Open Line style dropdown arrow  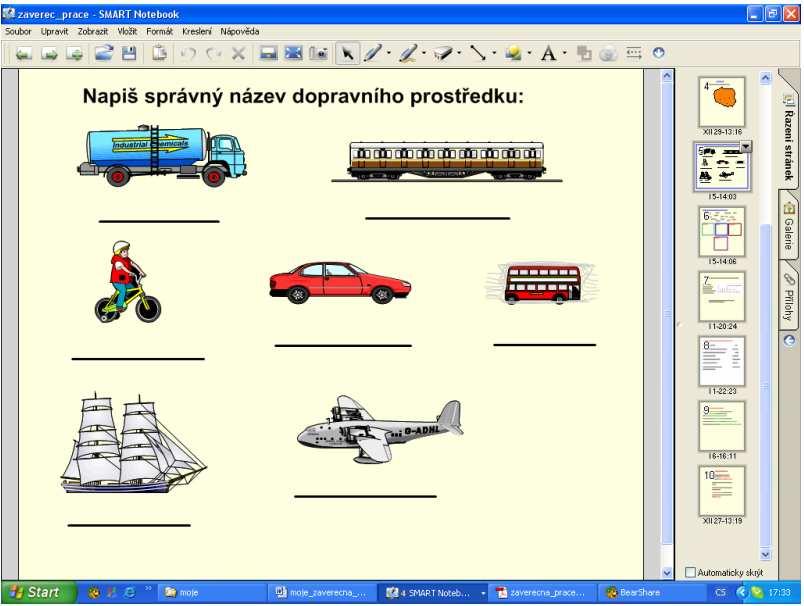(x=494, y=53)
